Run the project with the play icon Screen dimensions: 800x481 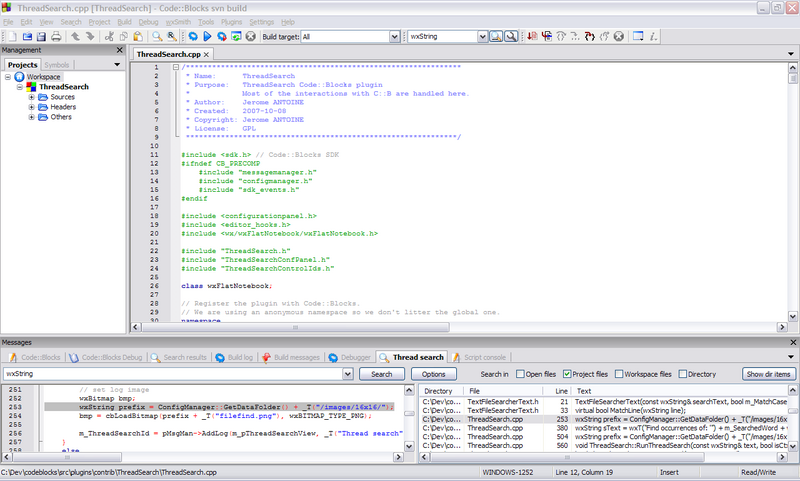point(207,36)
